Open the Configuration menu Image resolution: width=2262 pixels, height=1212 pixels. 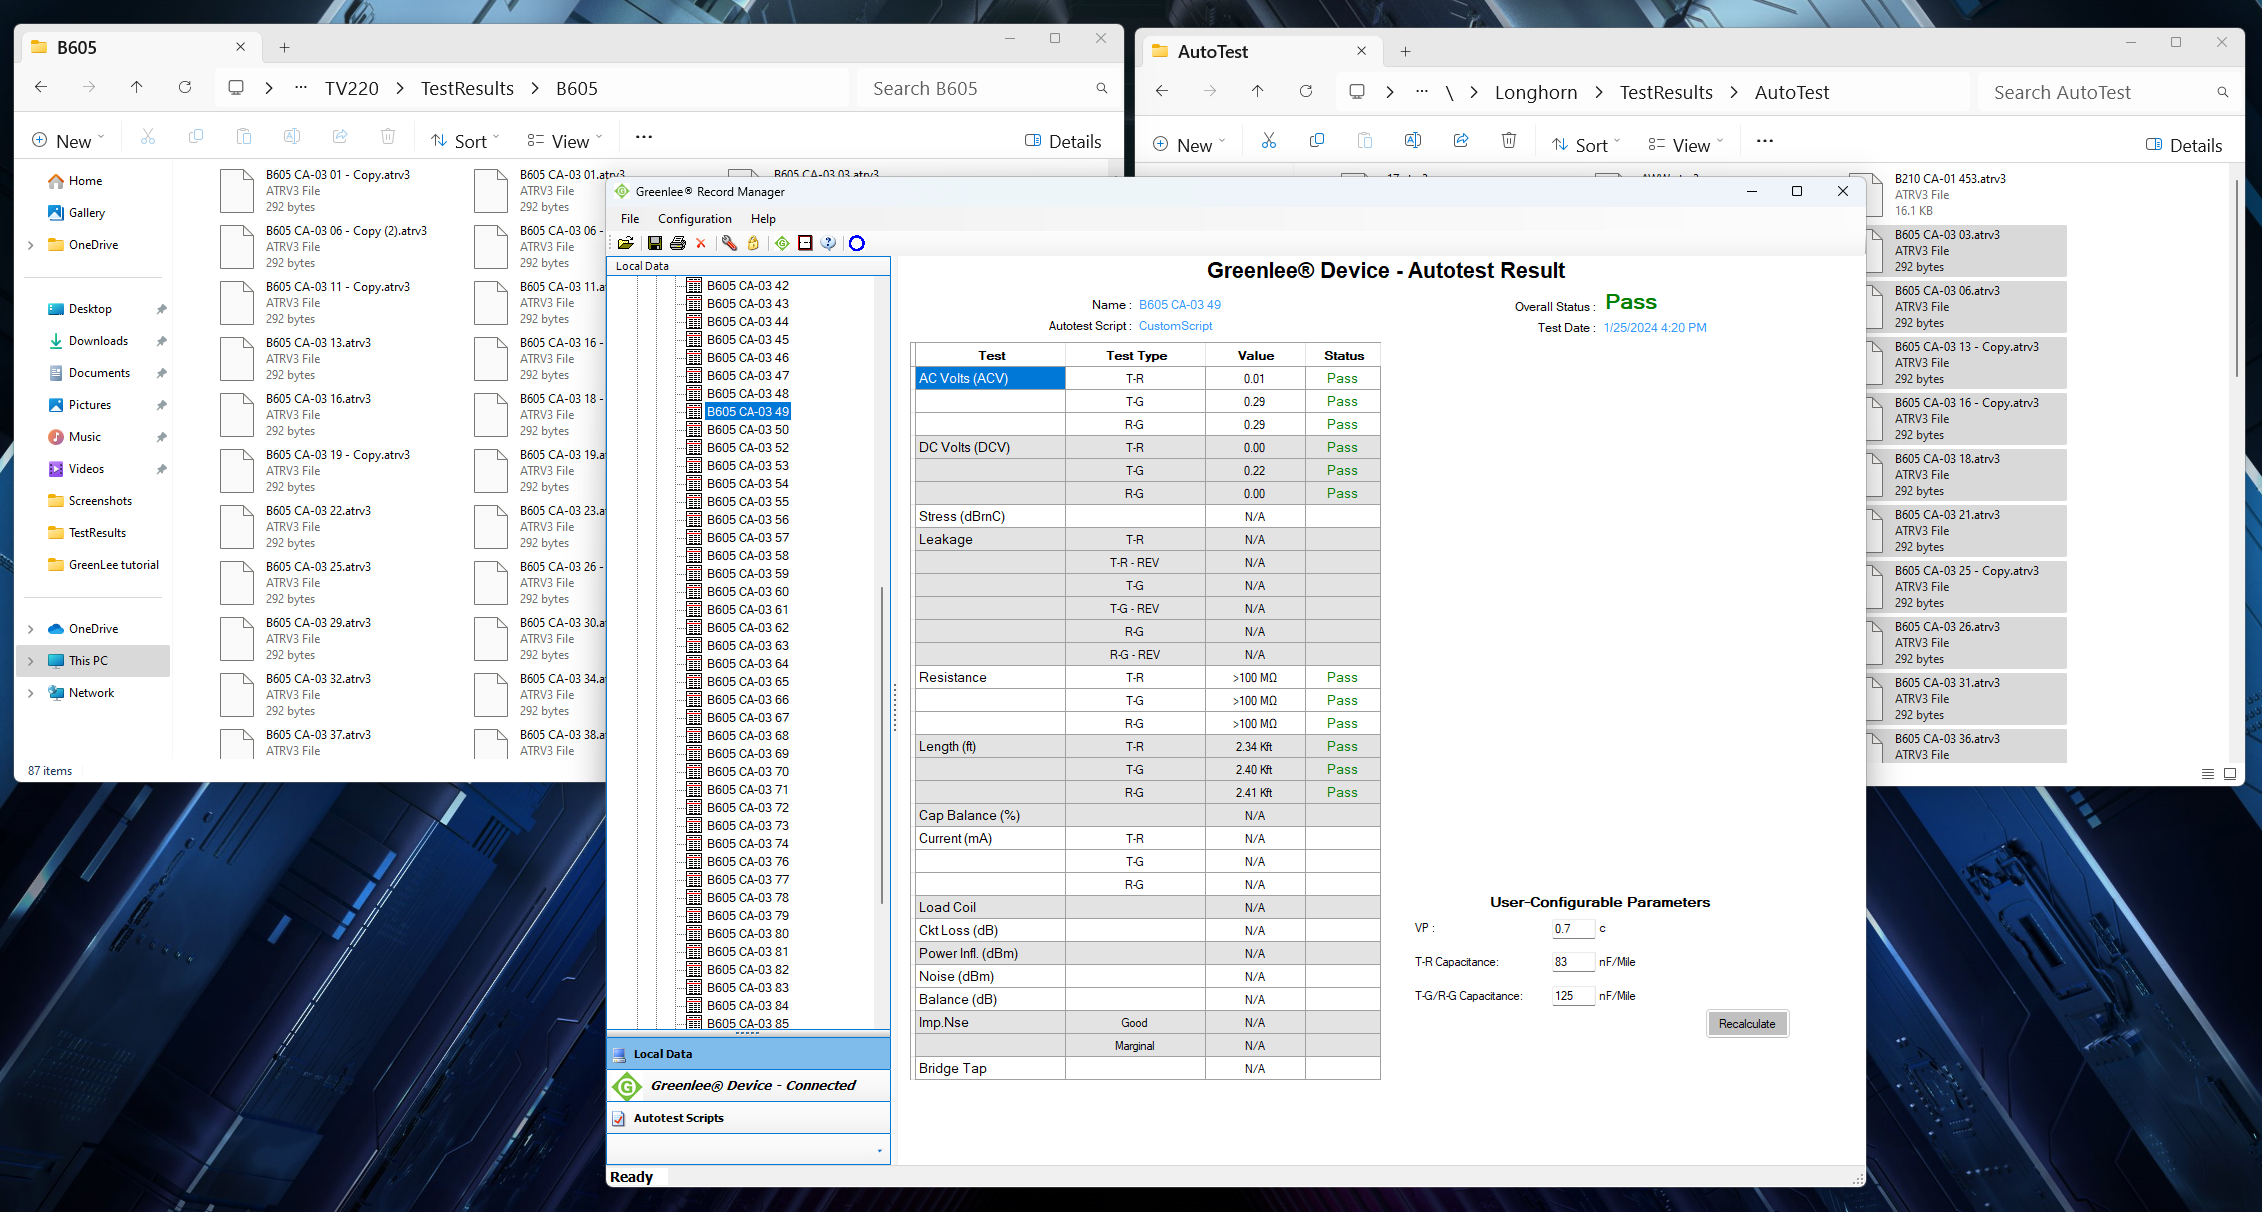[x=694, y=219]
